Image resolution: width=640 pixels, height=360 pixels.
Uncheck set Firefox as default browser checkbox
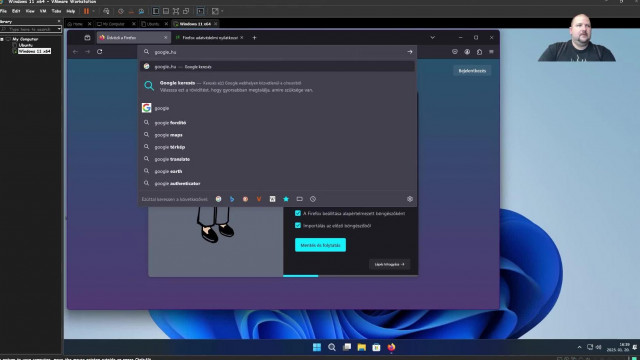coord(298,213)
